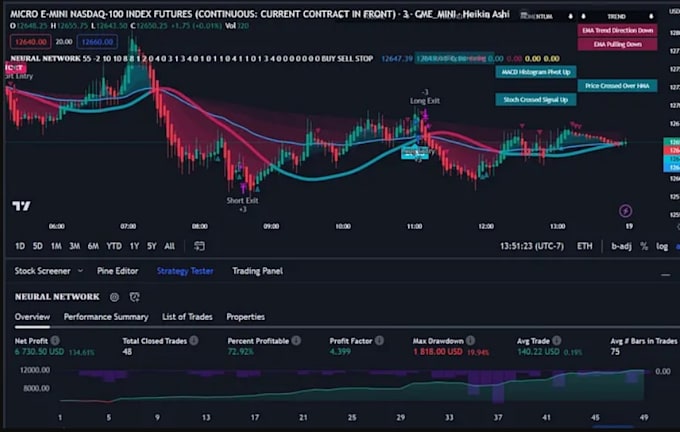Screen dimensions: 680x432
Task: Click the red sell price 12640.00 button
Action: pyautogui.click(x=30, y=42)
